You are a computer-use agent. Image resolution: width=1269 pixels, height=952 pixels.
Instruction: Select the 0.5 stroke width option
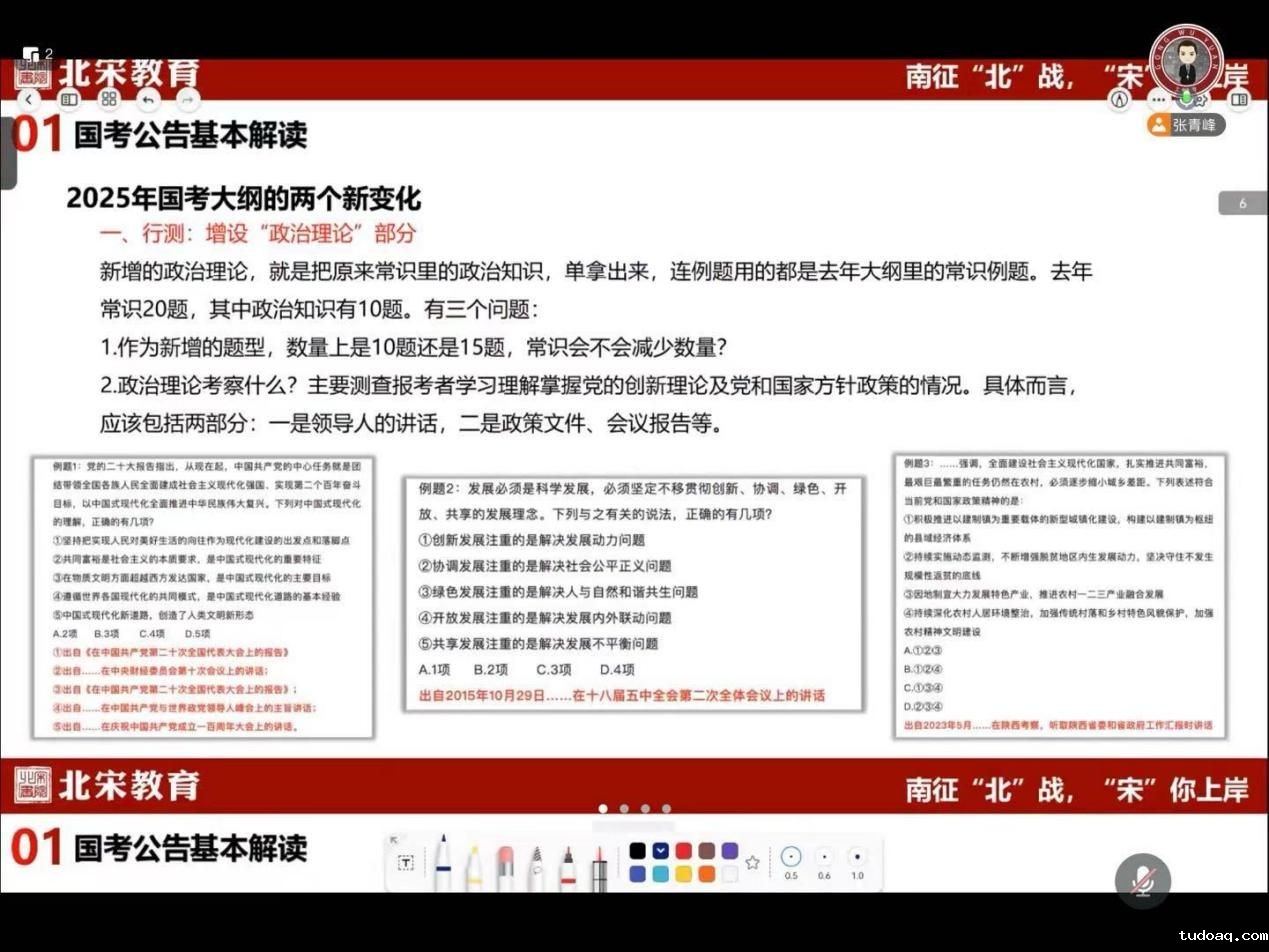click(x=791, y=857)
